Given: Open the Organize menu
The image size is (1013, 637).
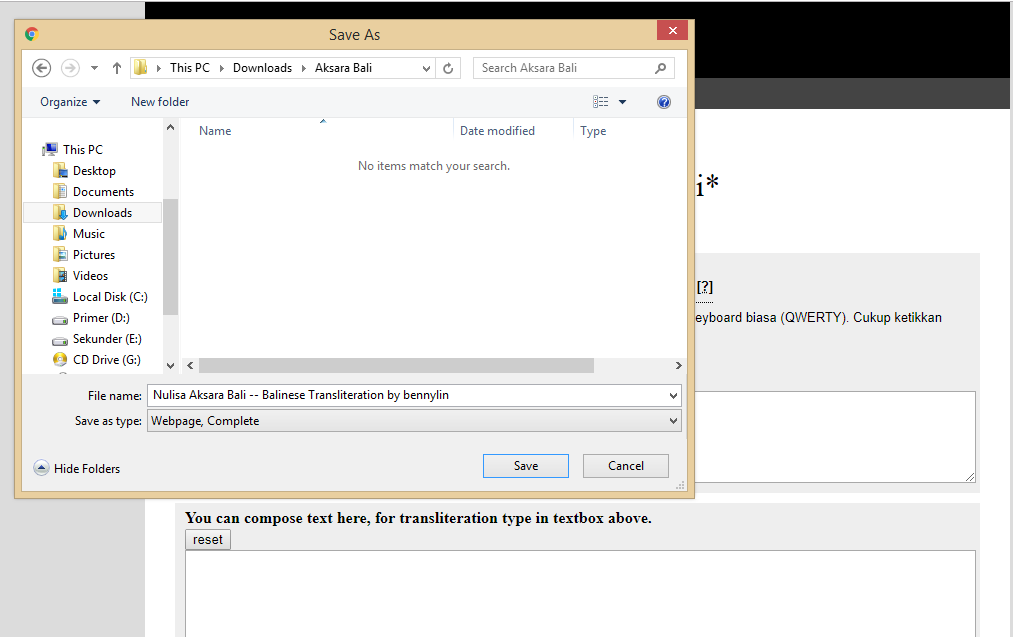Looking at the screenshot, I should (70, 102).
